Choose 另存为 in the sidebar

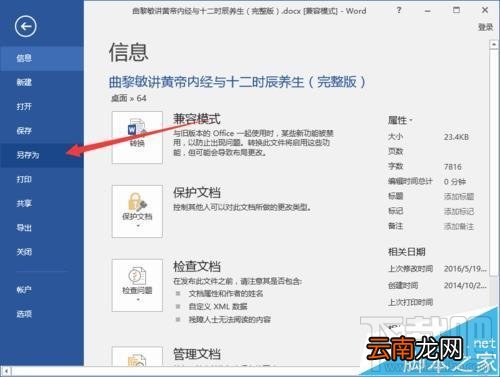pyautogui.click(x=42, y=155)
